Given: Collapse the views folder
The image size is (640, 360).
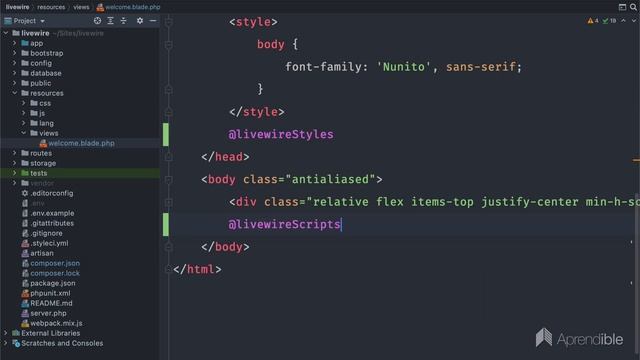Looking at the screenshot, I should pos(24,133).
